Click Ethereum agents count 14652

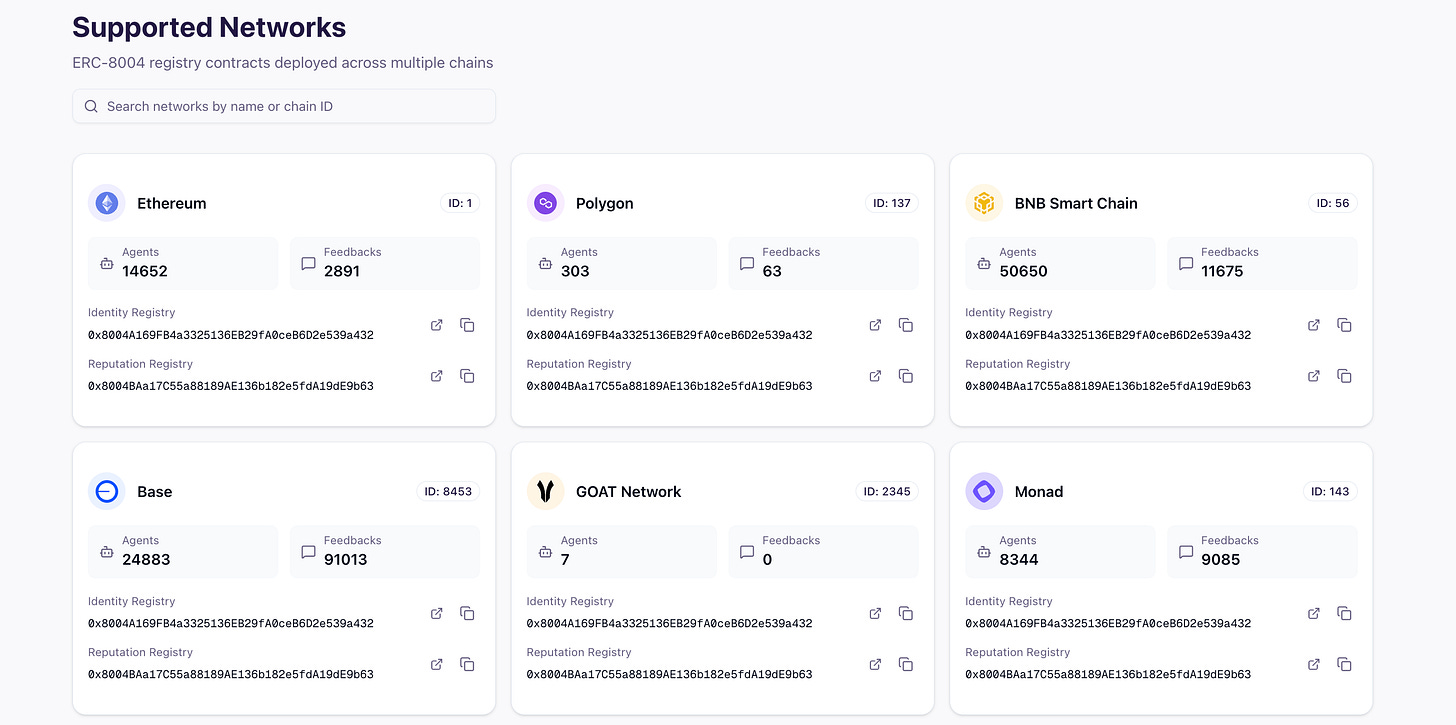coord(145,271)
